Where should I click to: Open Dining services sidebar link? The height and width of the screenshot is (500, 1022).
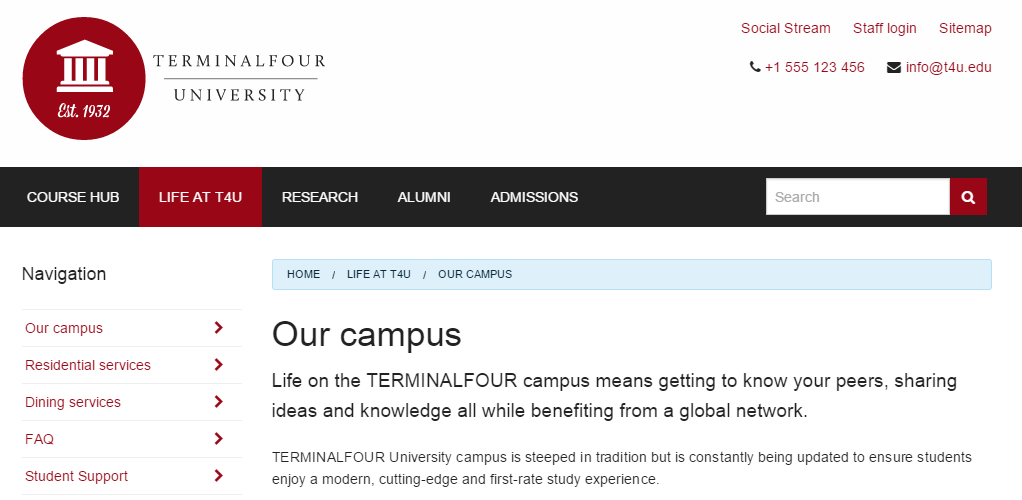point(73,402)
